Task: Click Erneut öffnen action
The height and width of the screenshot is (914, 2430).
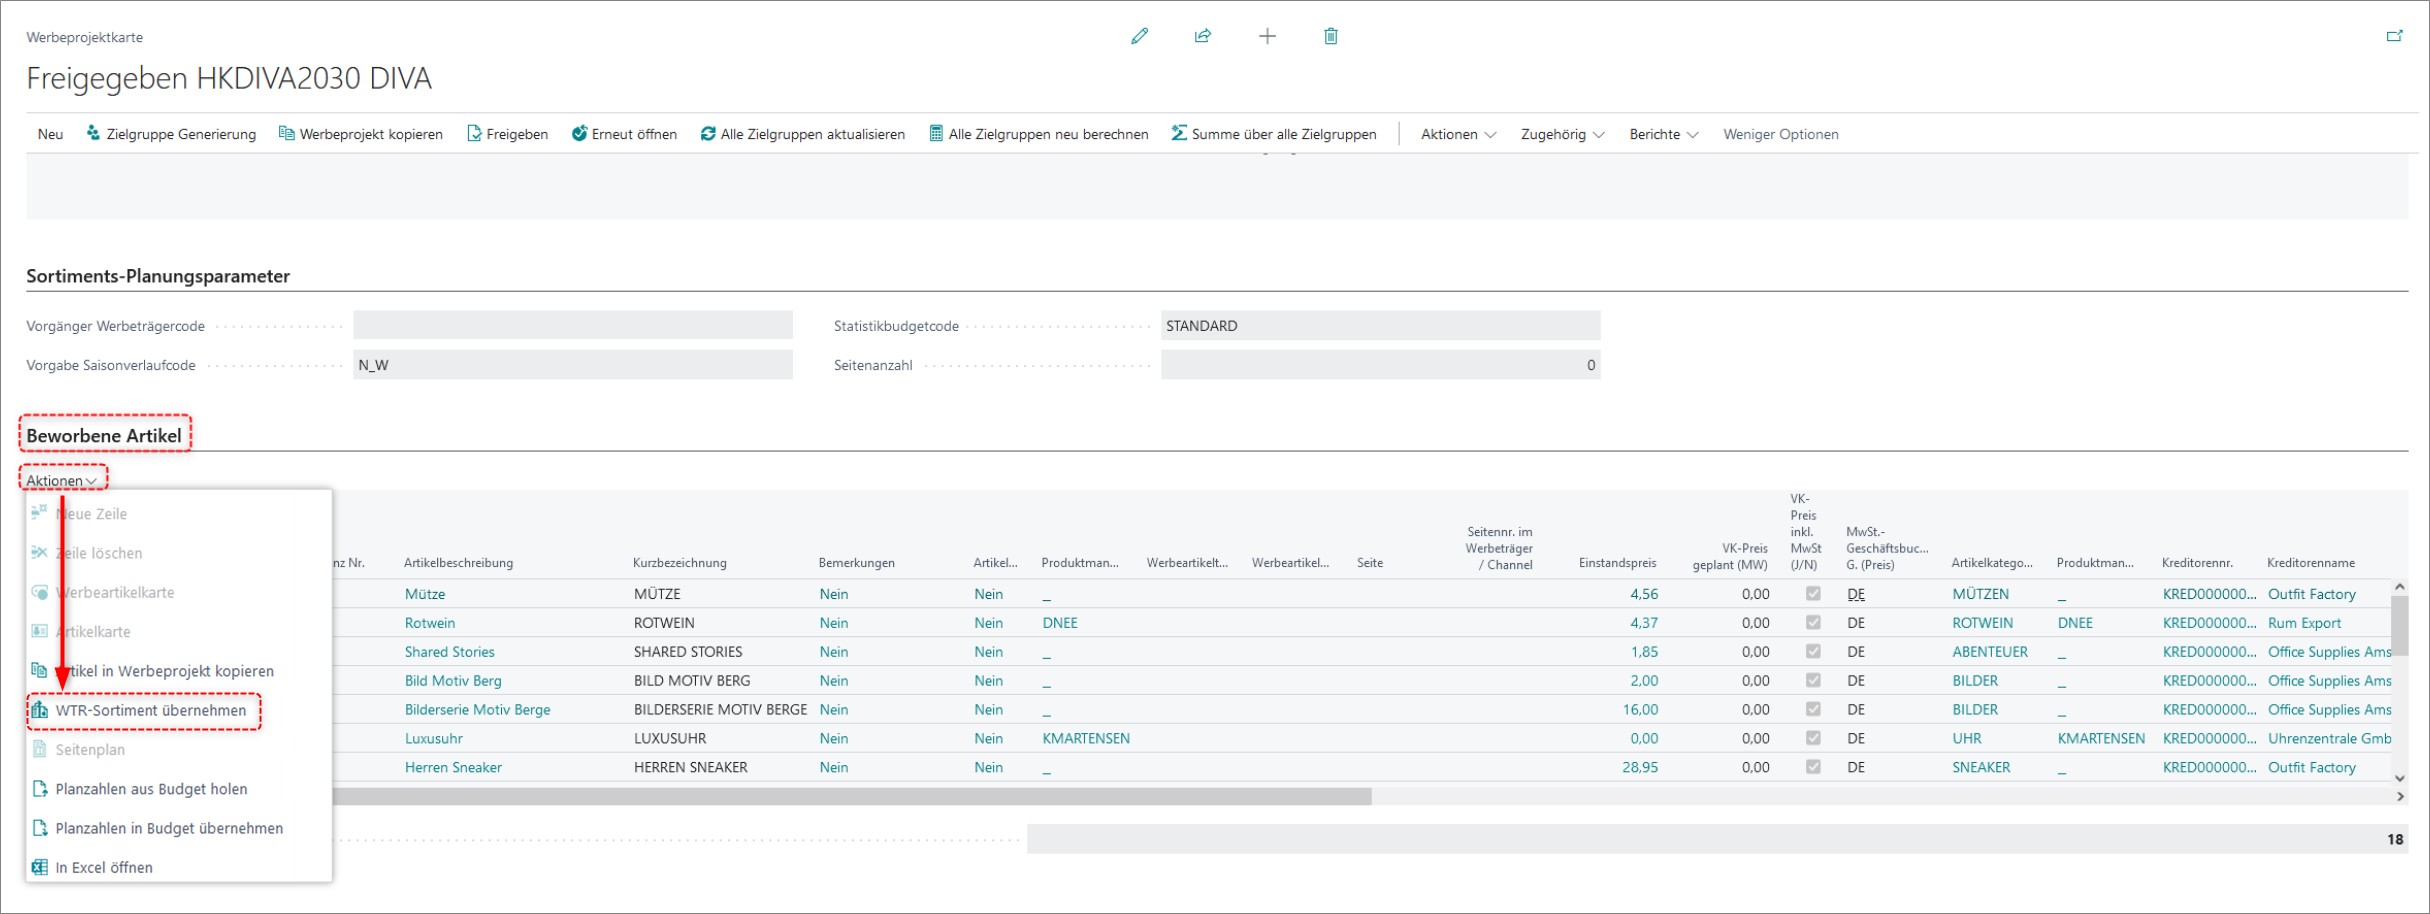Action: [x=624, y=134]
